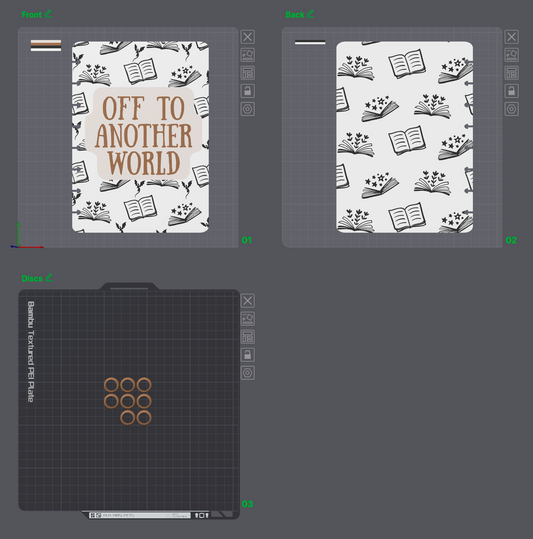Open plate settings for the Front plate
The height and width of the screenshot is (539, 533).
click(247, 109)
